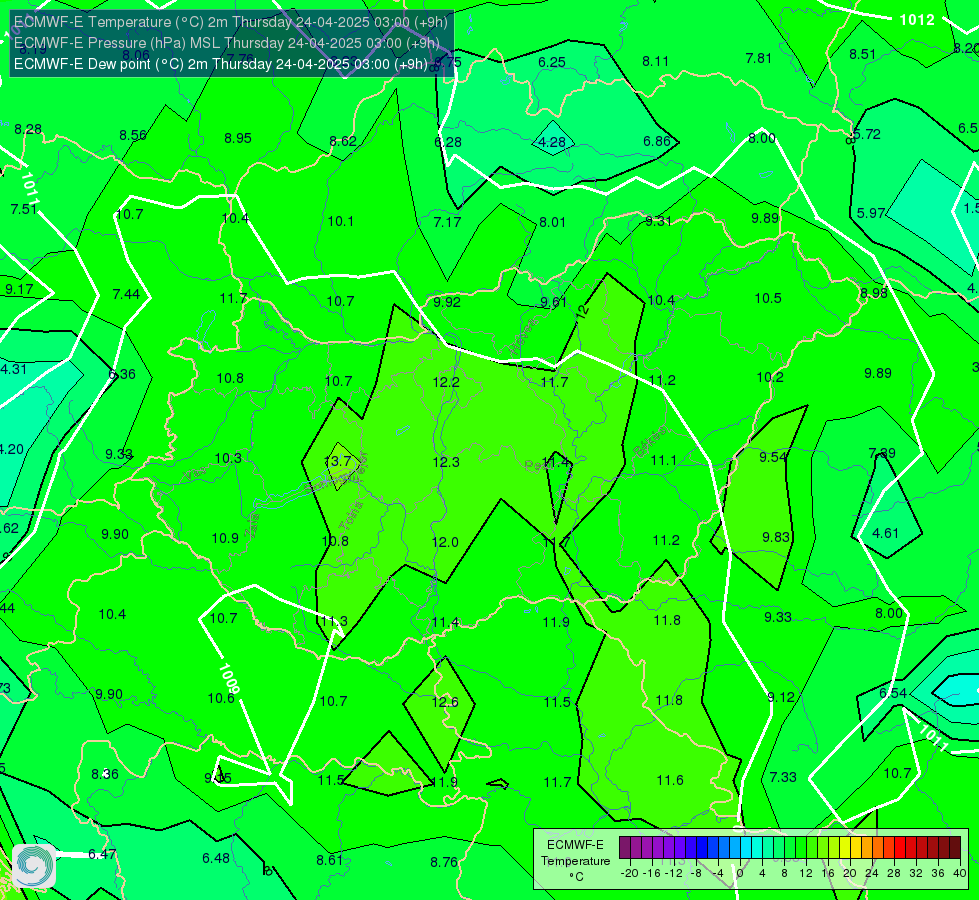This screenshot has height=900, width=979.
Task: Click the cold-pocket value 4.61
Action: [x=885, y=533]
